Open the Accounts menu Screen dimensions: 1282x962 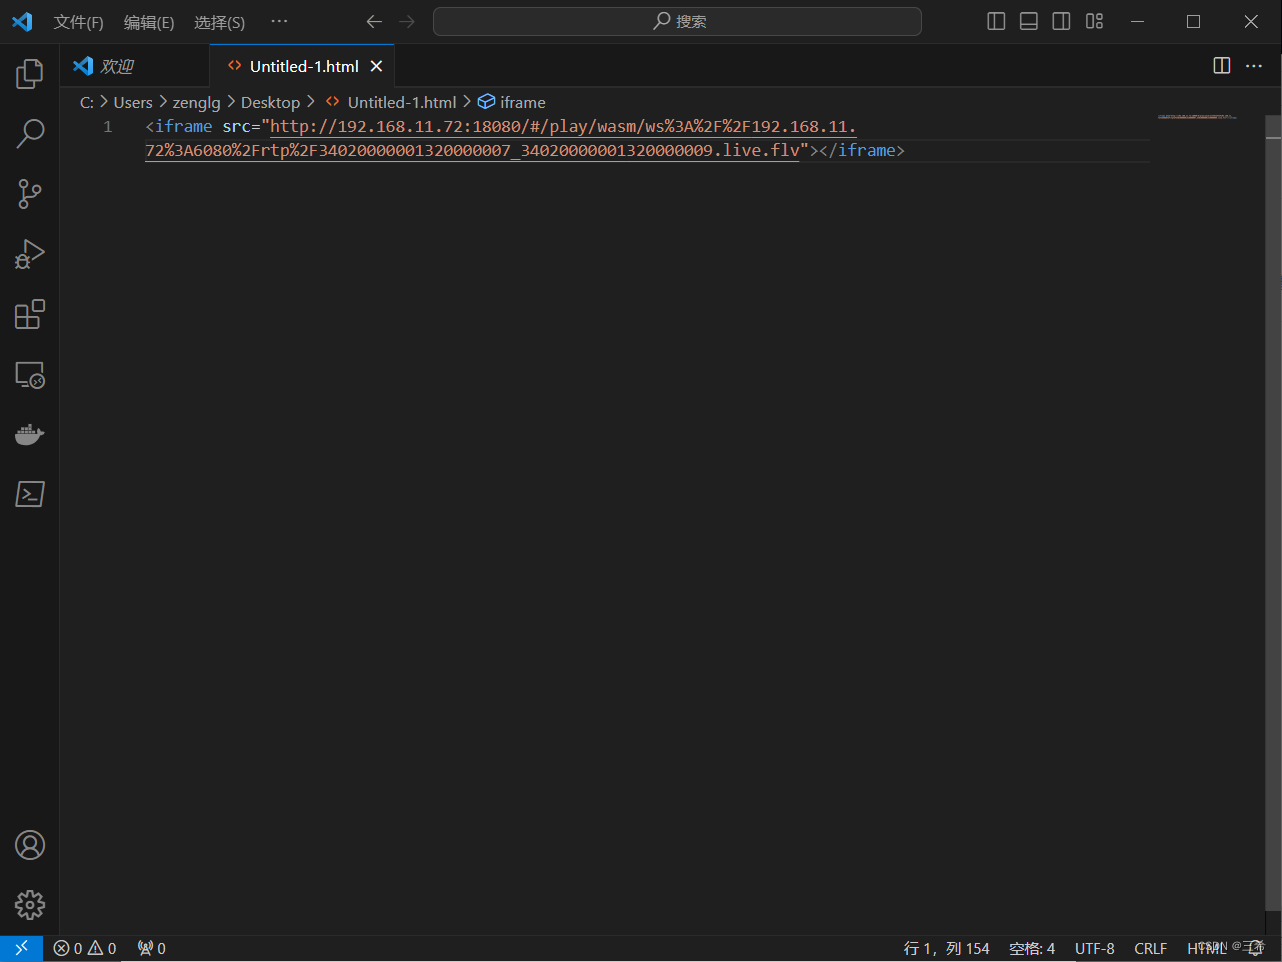(30, 845)
